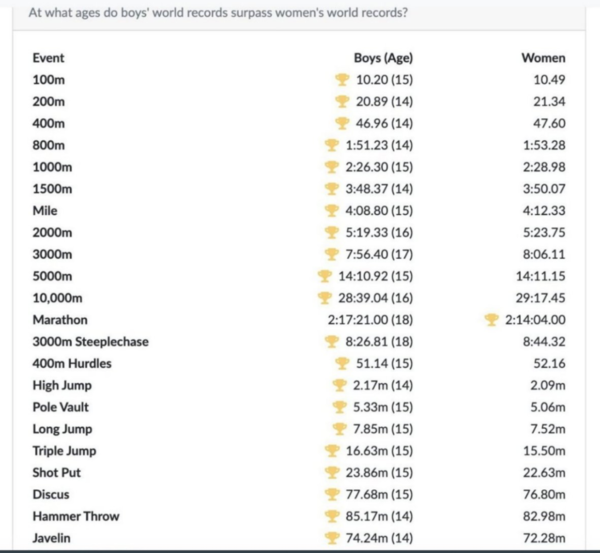
Task: Select the trophy icon next to High Jump 2.17m
Action: [339, 385]
